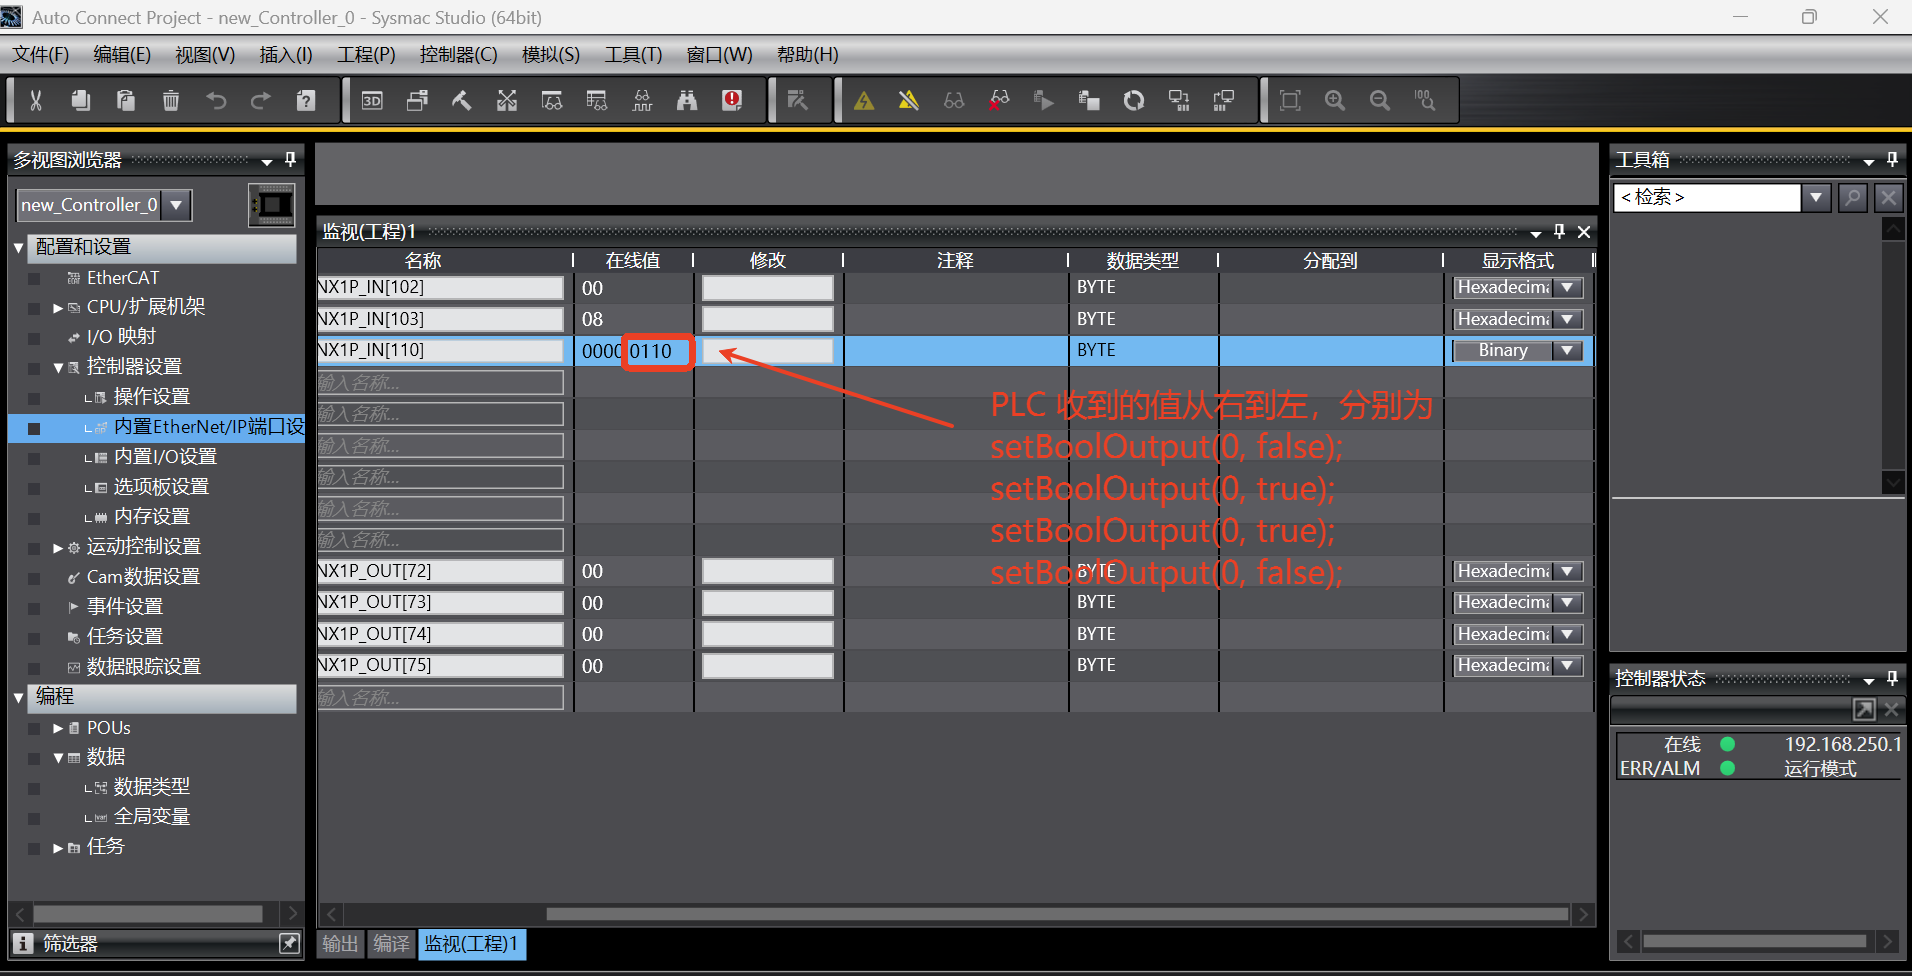This screenshot has width=1912, height=976.
Task: Click the crossed-tools icon next to the hammer
Action: click(507, 100)
